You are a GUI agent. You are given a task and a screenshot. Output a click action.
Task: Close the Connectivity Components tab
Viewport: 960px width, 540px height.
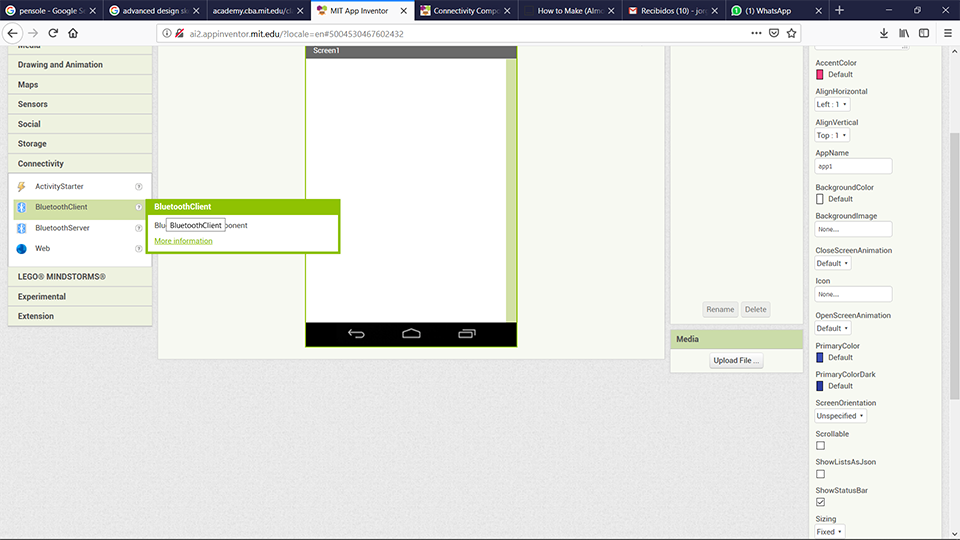[x=507, y=11]
